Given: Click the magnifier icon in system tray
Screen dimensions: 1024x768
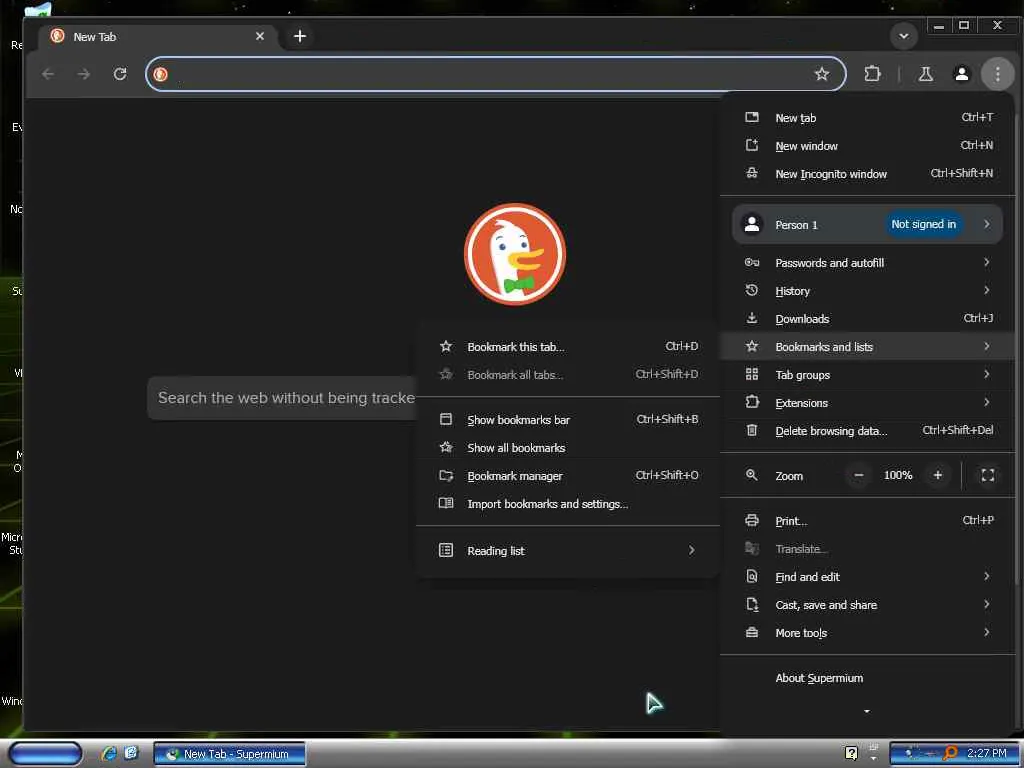Looking at the screenshot, I should click(950, 754).
